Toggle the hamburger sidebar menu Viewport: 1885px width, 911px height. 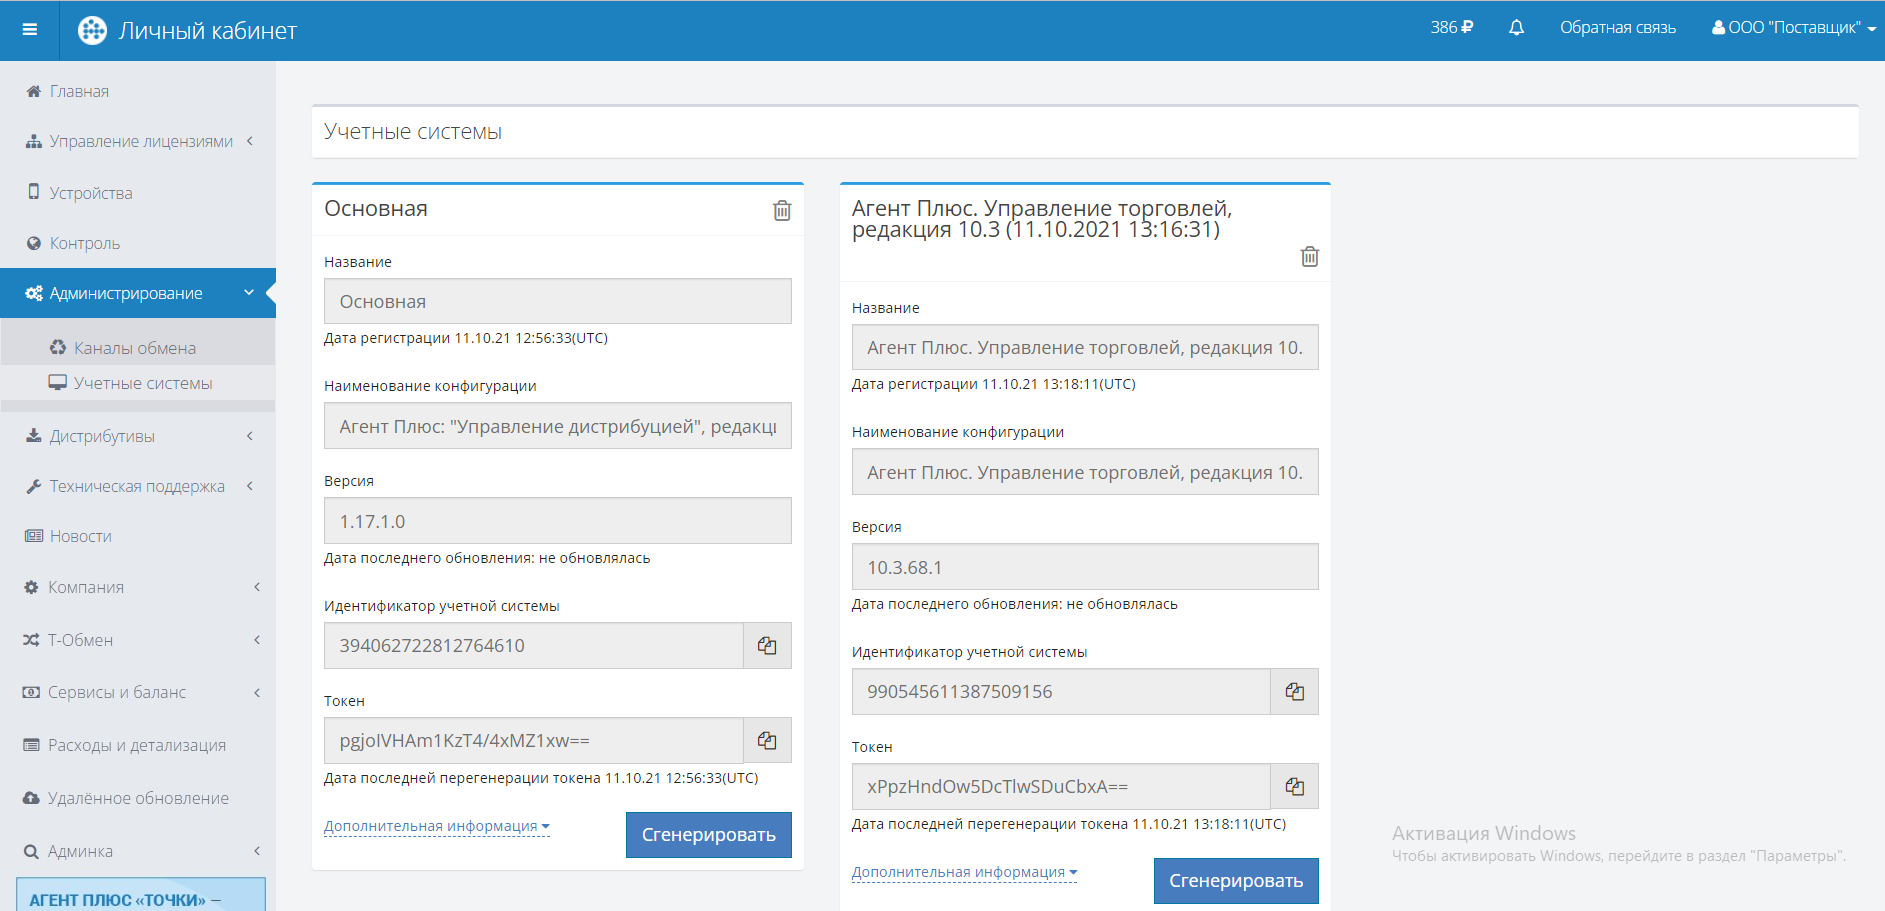30,29
